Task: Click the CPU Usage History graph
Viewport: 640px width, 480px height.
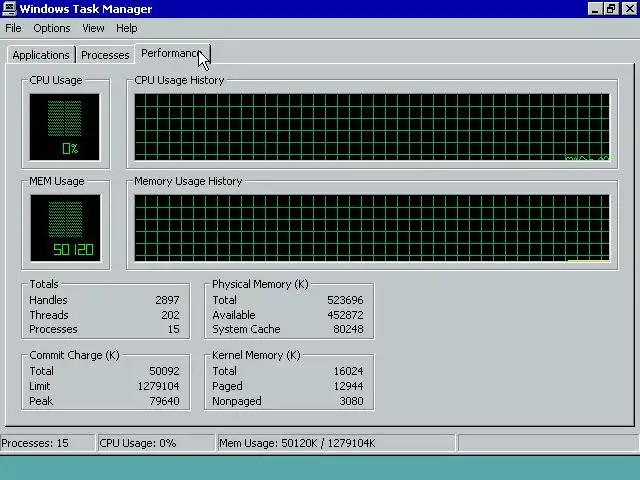Action: [372, 127]
